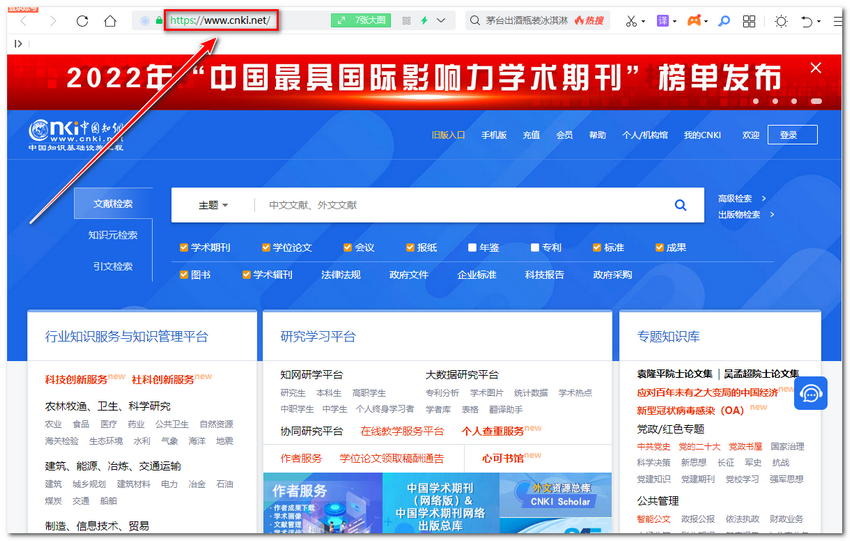This screenshot has height=541, width=850.
Task: Click the lightning speed mode icon
Action: point(424,21)
